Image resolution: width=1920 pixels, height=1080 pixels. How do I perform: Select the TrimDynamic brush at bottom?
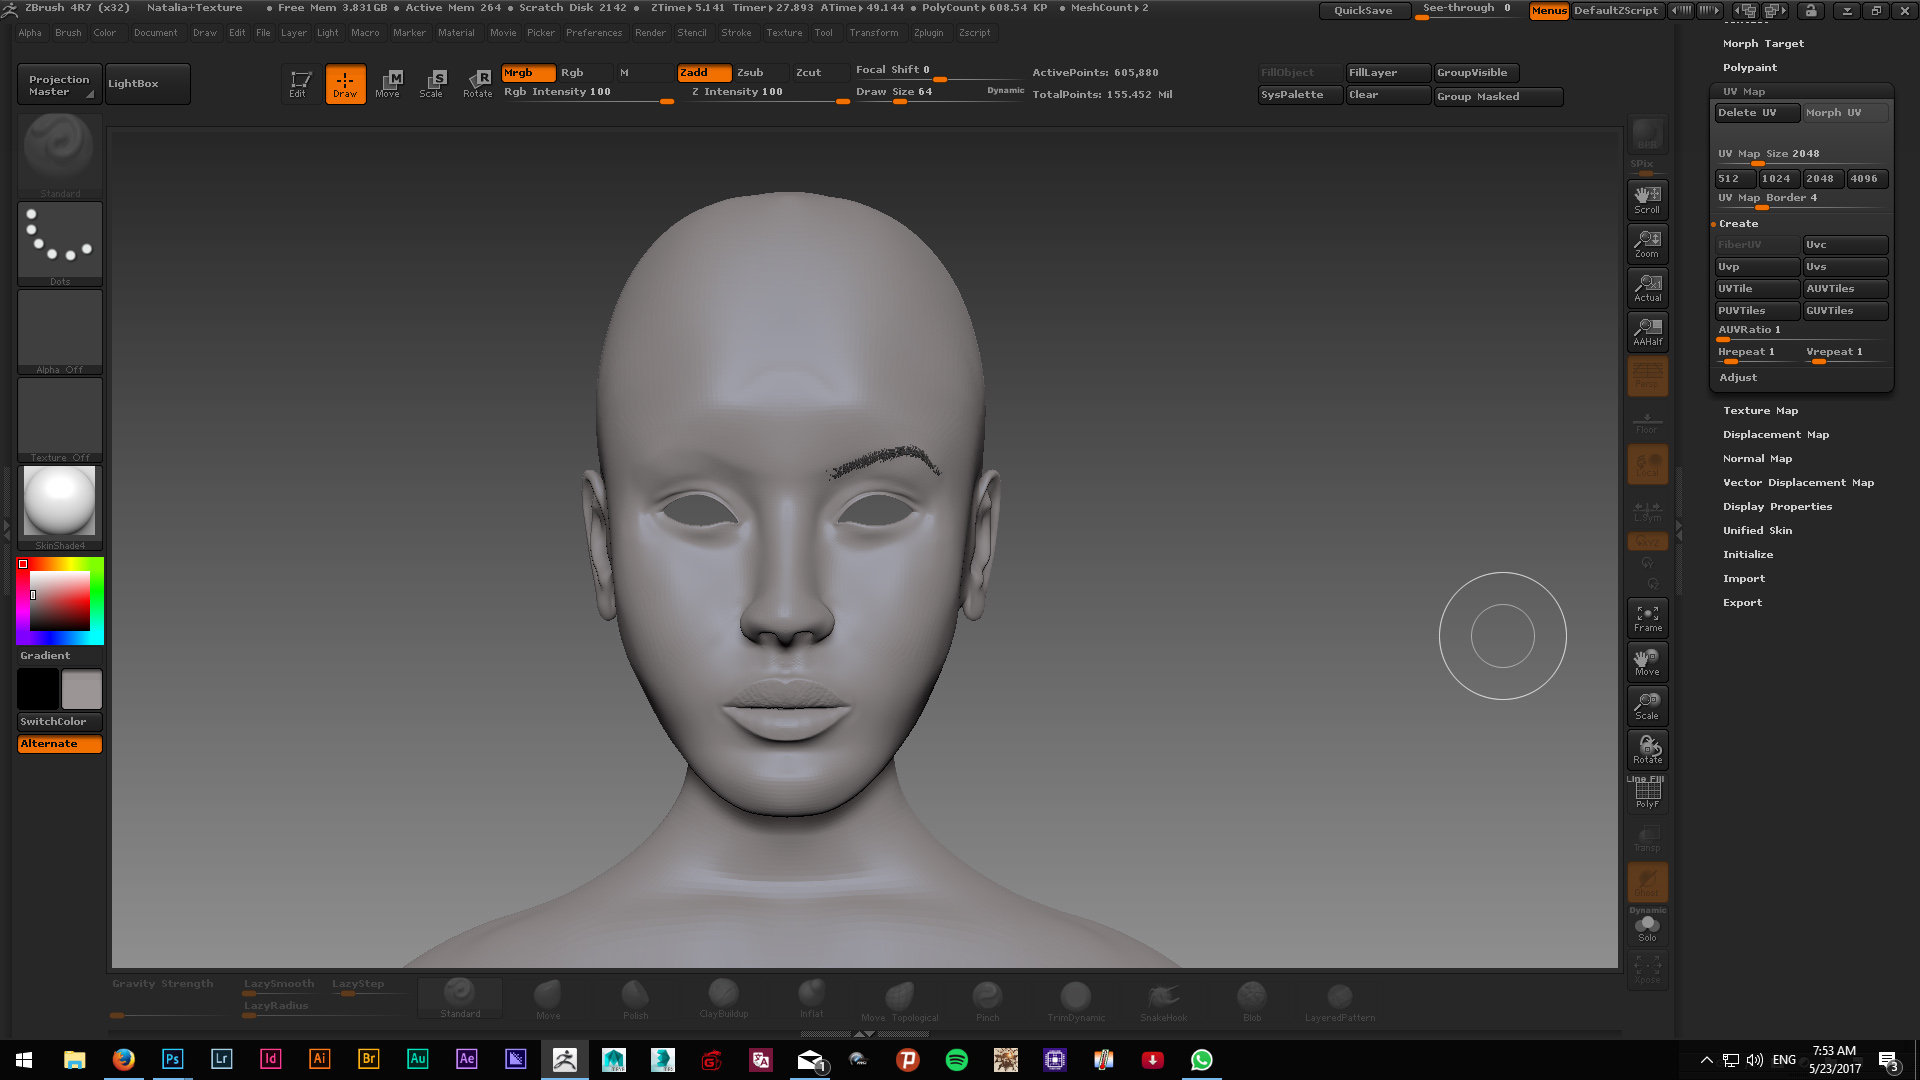coord(1076,999)
